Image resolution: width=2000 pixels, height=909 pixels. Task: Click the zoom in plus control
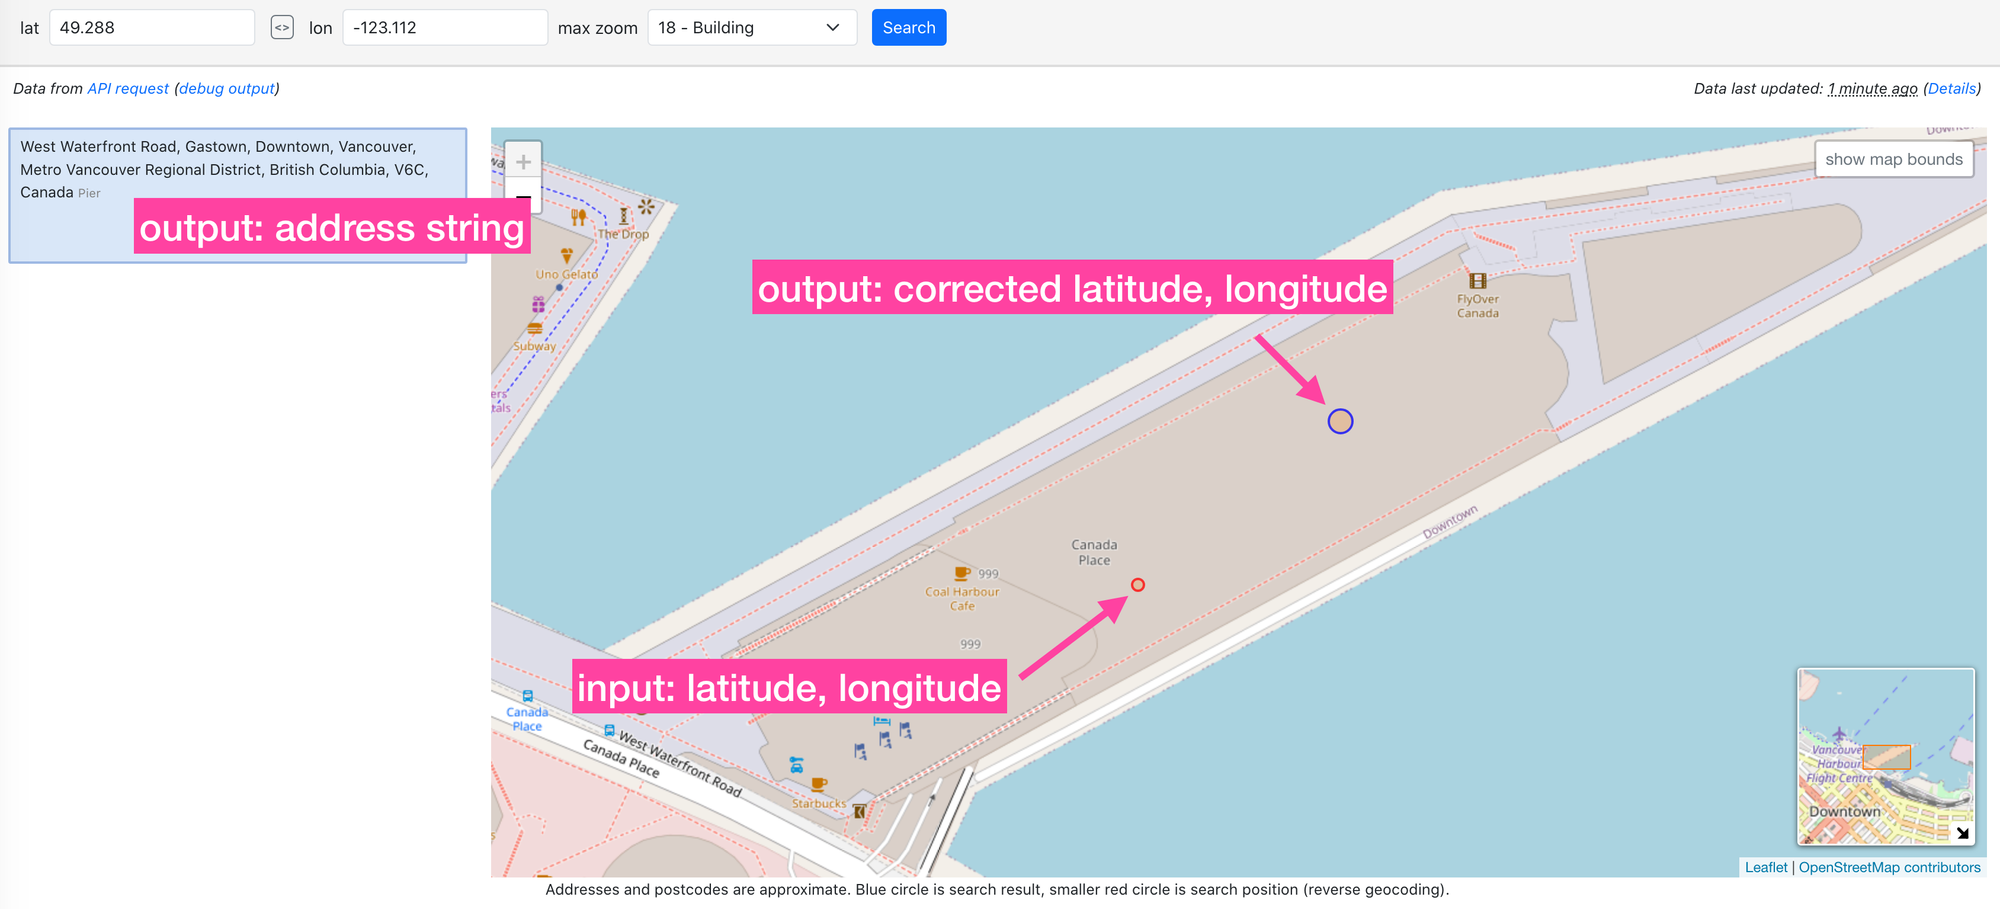523,161
